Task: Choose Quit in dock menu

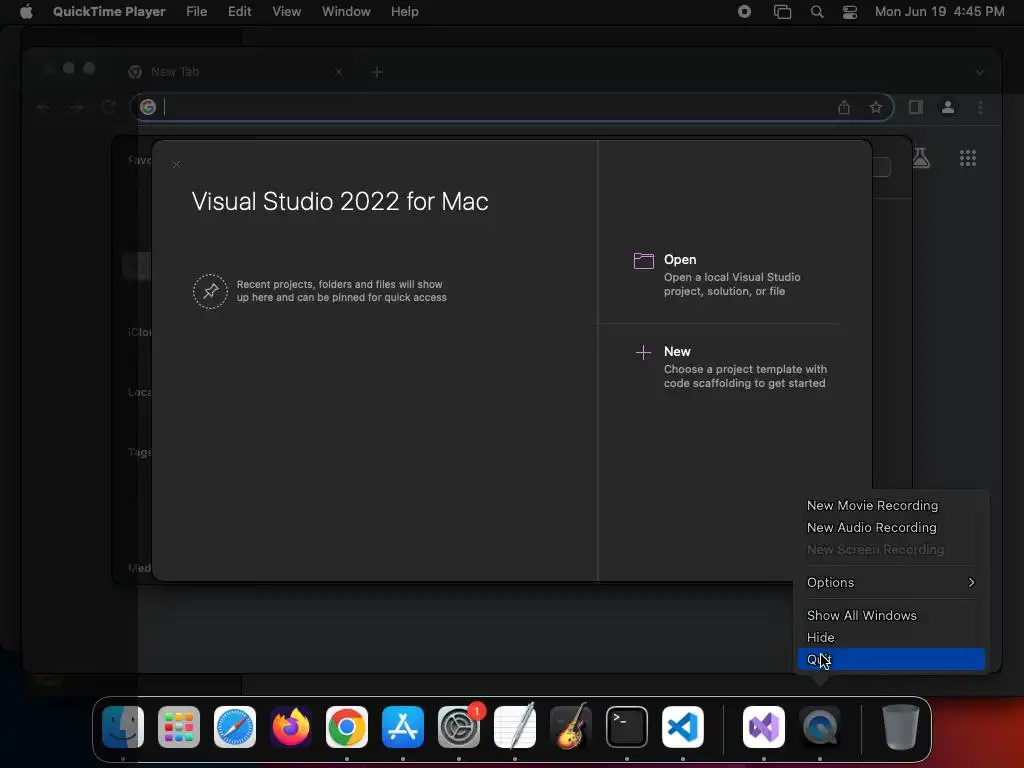Action: click(891, 660)
